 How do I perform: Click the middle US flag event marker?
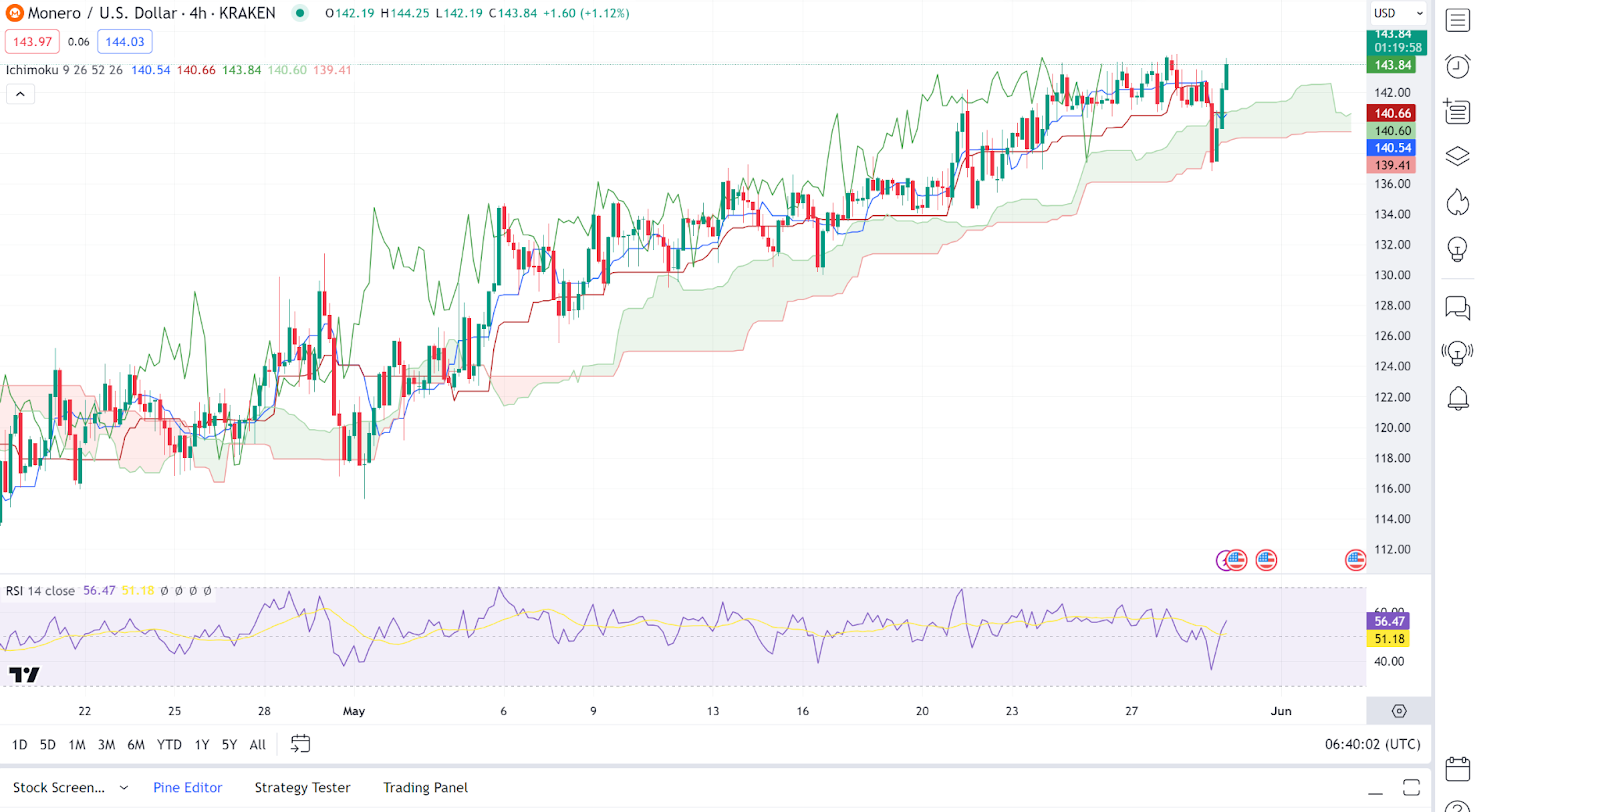(1266, 560)
